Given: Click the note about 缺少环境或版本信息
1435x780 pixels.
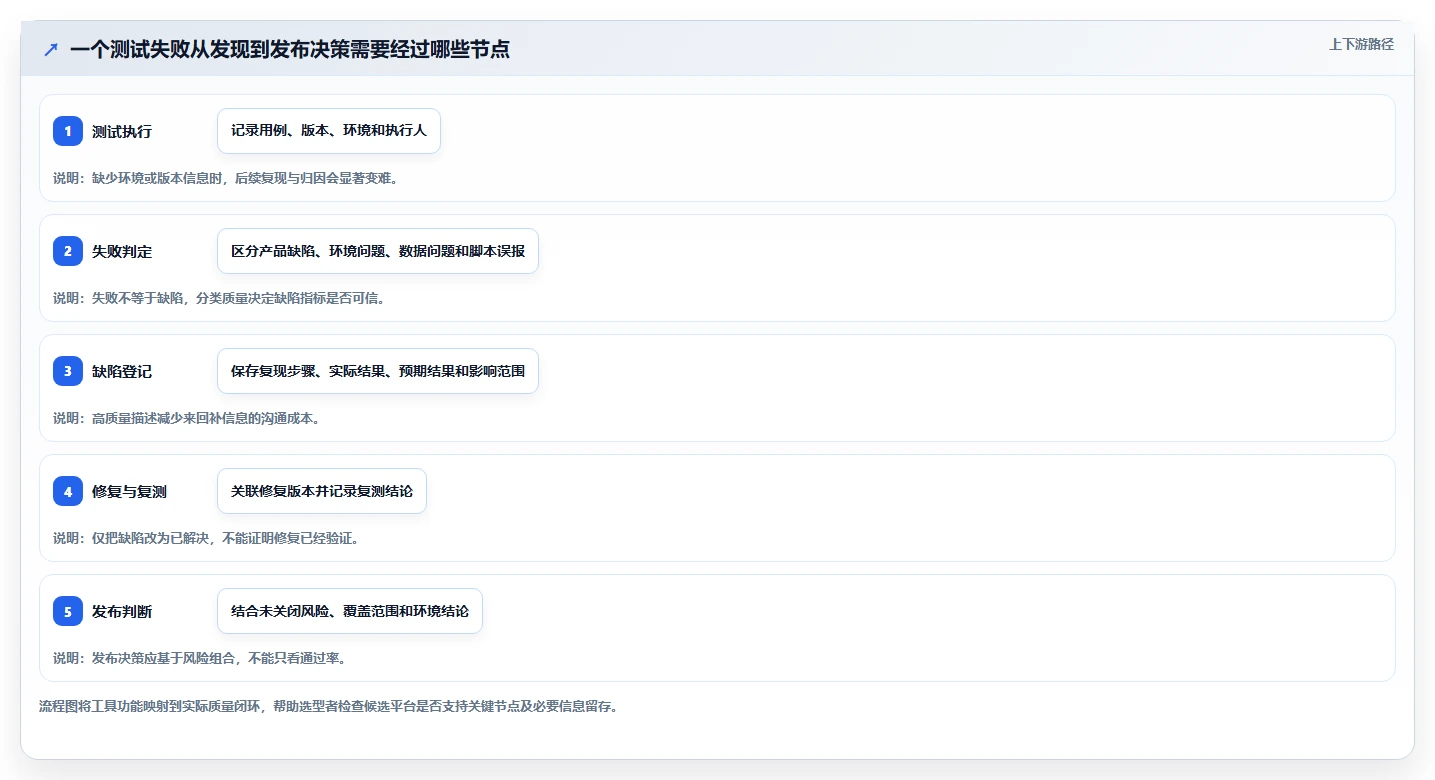Looking at the screenshot, I should (226, 178).
